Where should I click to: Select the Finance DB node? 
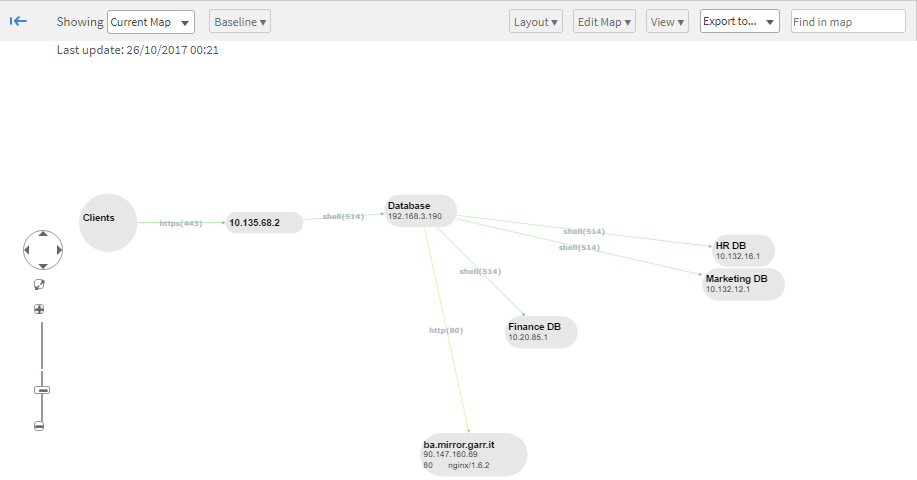[x=541, y=332]
